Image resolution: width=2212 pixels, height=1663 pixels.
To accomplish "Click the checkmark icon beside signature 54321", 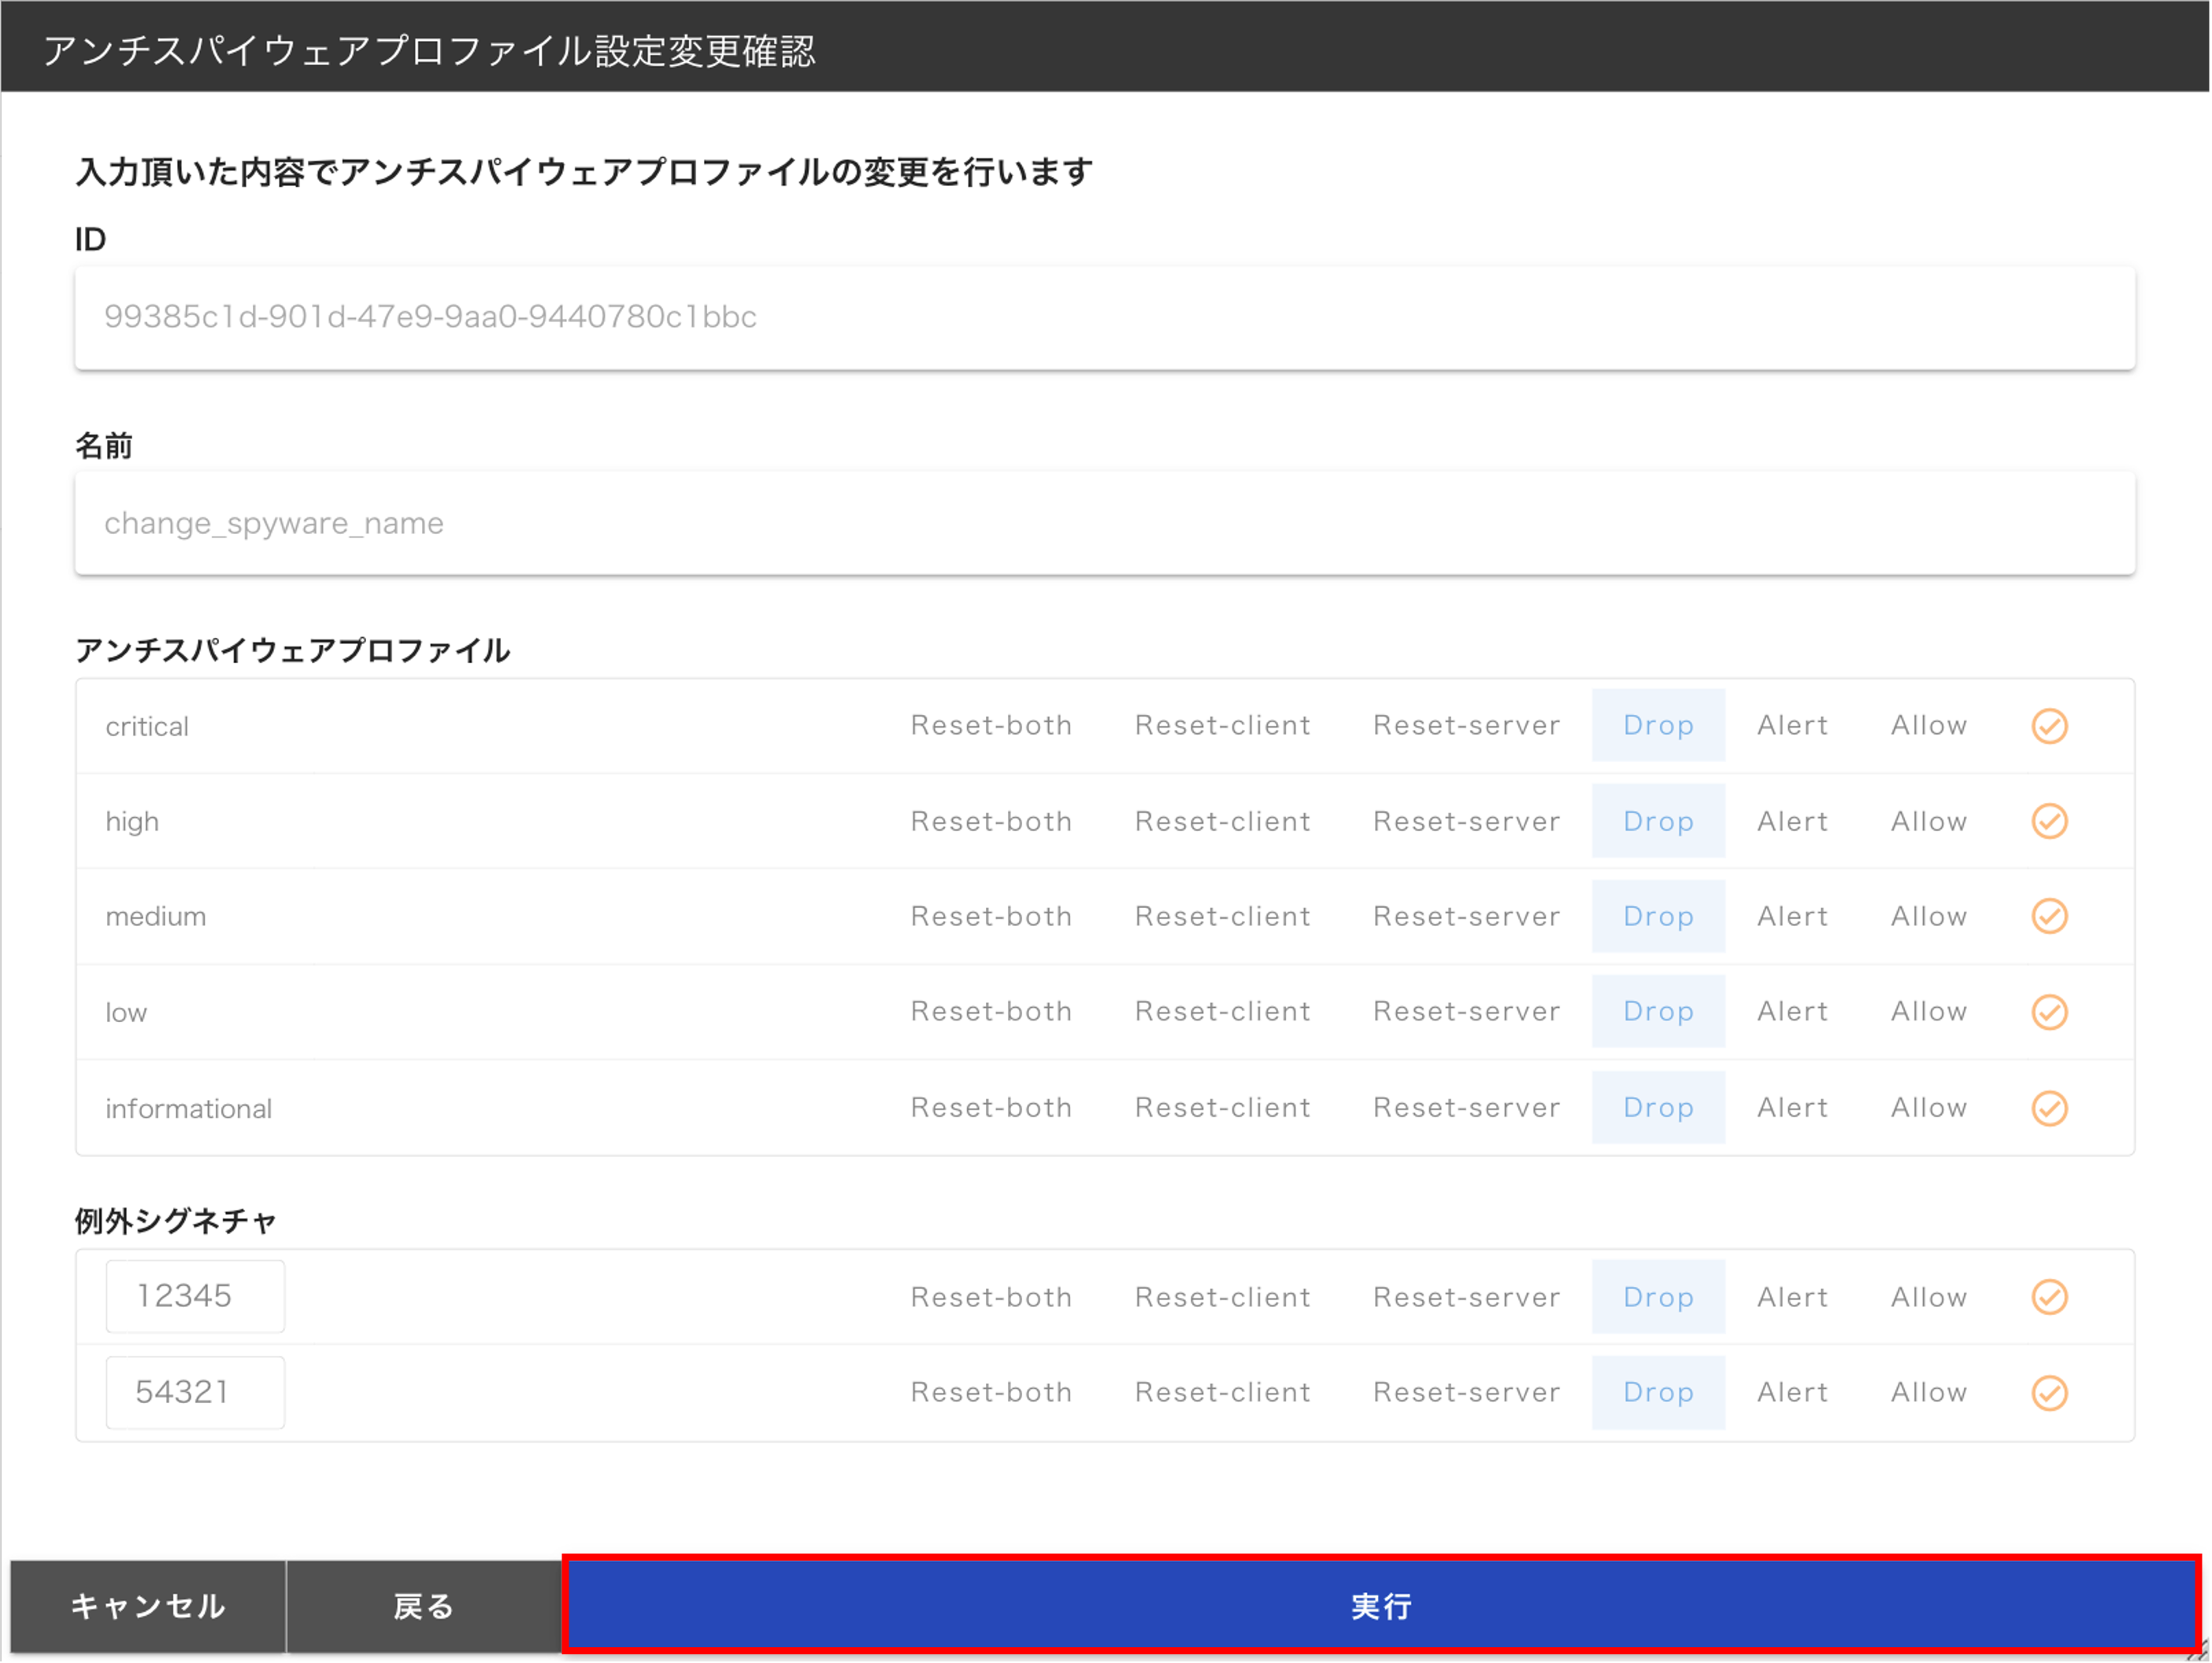I will point(2049,1391).
